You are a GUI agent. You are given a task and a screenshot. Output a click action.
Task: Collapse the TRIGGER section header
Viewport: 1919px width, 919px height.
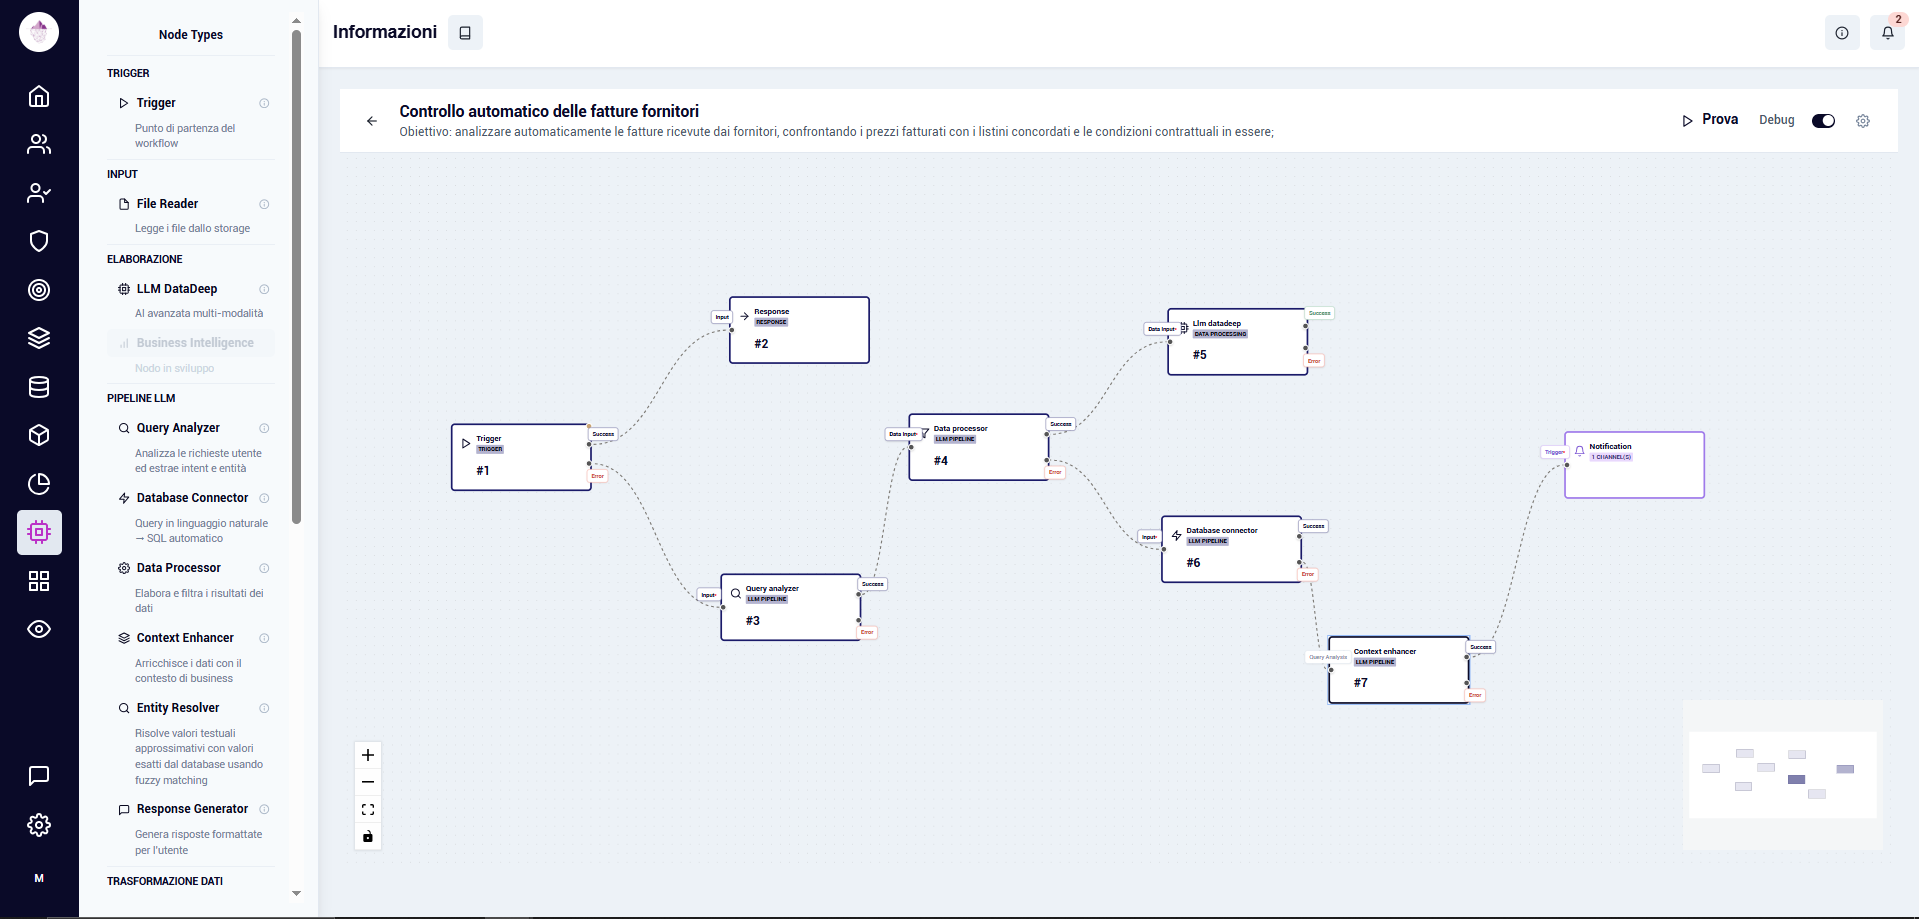point(129,73)
